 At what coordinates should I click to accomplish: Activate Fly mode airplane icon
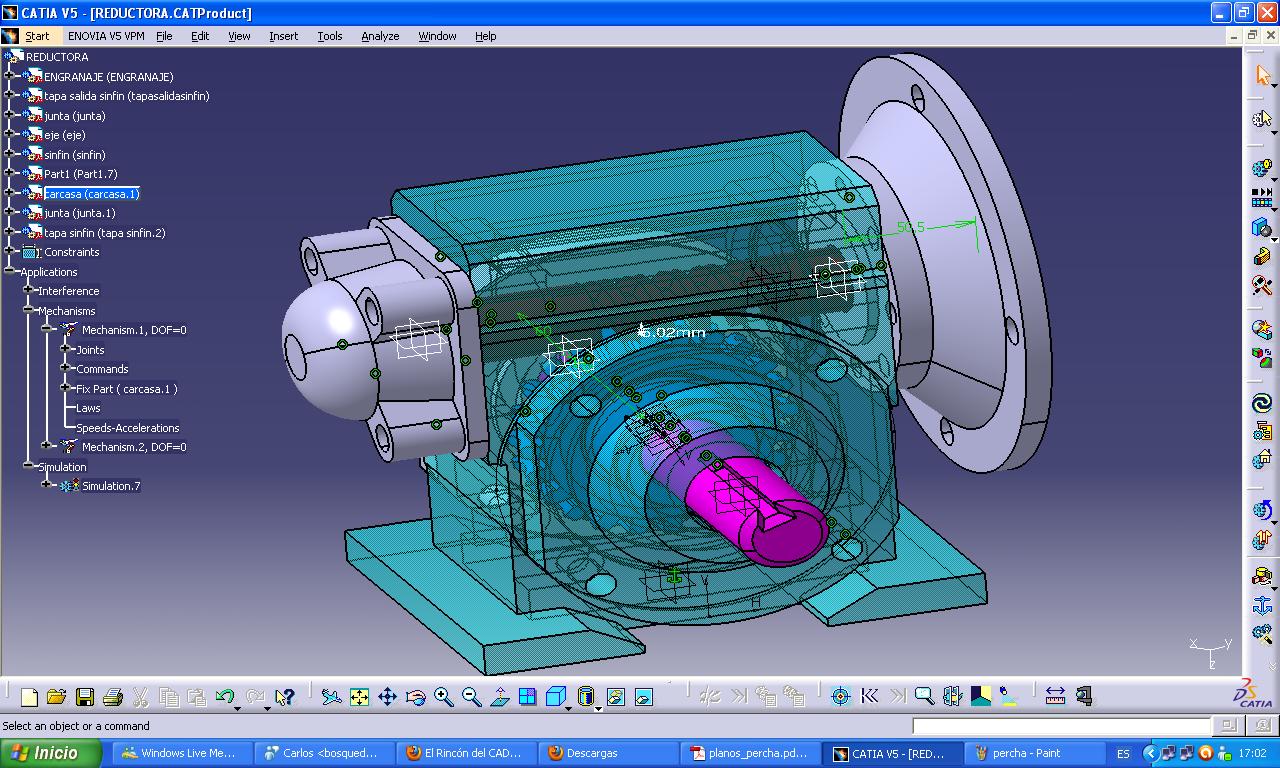331,697
